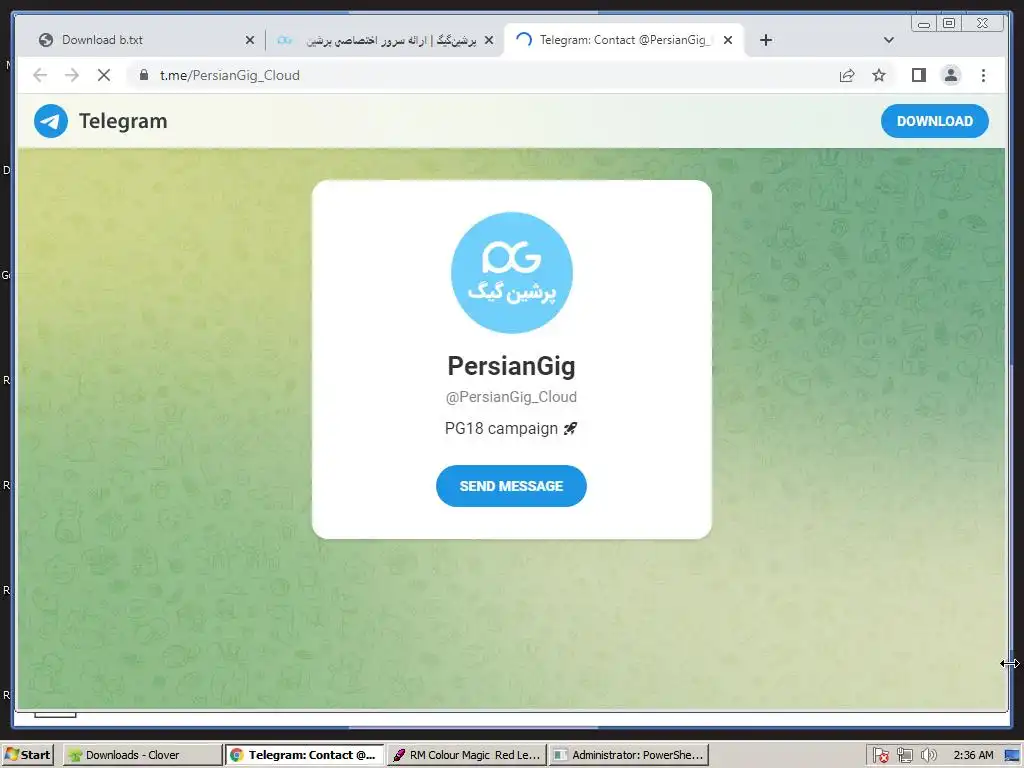Click the Chrome window close button

pyautogui.click(x=982, y=24)
